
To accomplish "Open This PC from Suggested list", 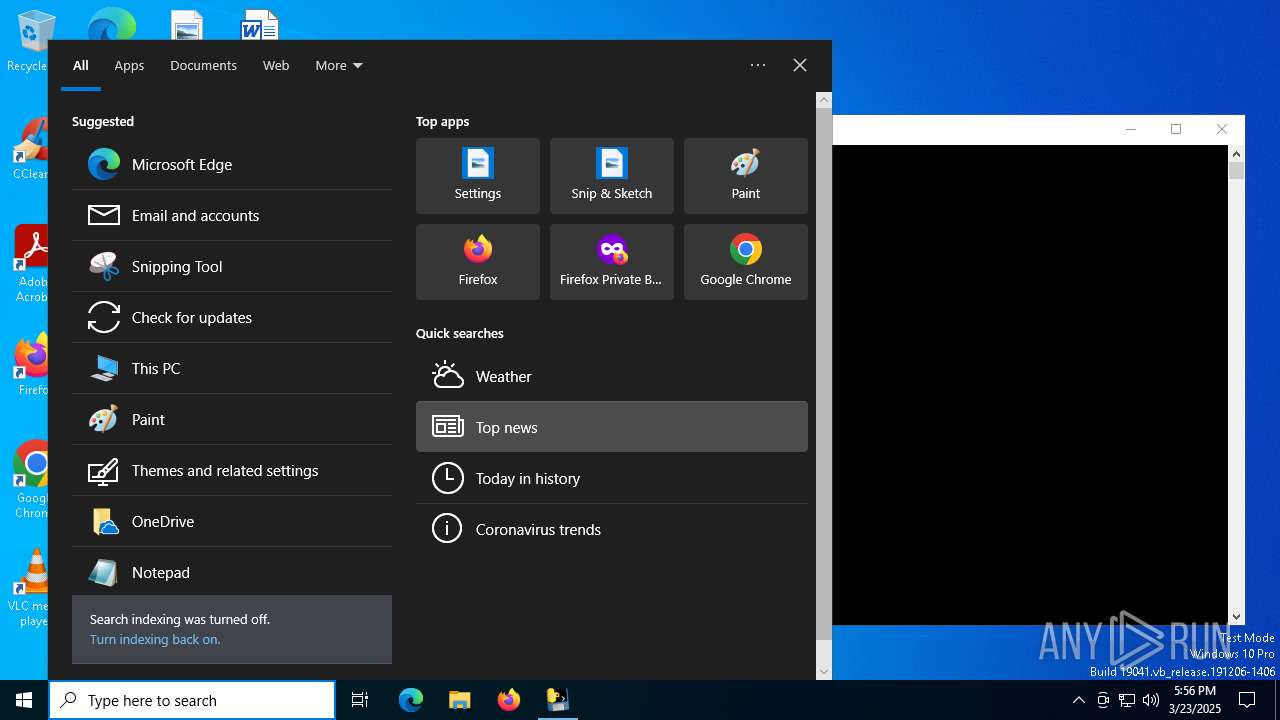I will tap(232, 368).
